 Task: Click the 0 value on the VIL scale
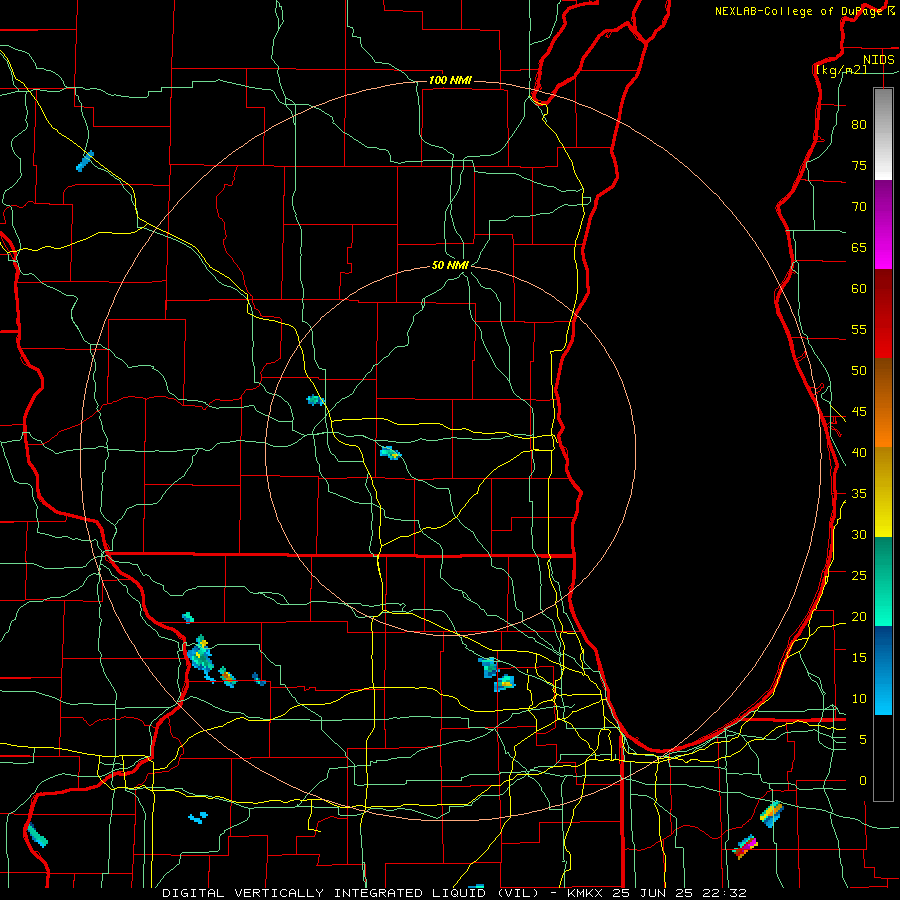tap(863, 781)
